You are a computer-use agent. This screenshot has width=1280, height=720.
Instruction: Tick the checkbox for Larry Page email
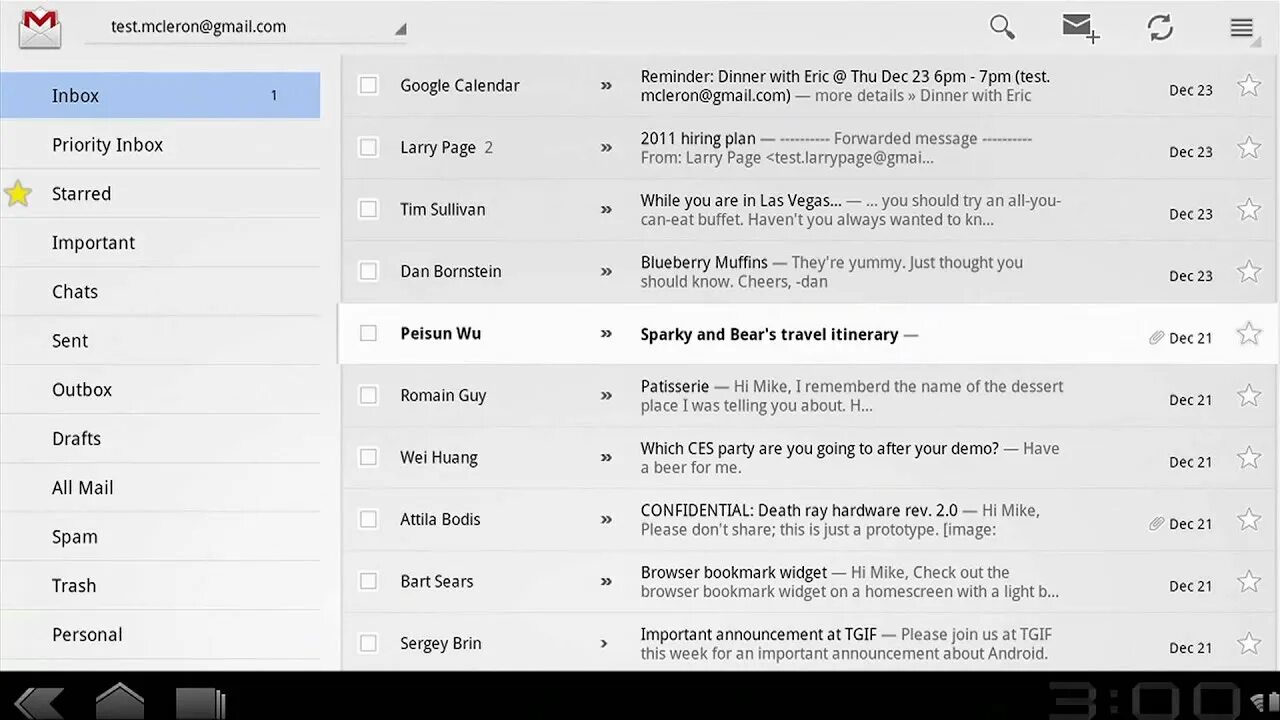tap(369, 148)
